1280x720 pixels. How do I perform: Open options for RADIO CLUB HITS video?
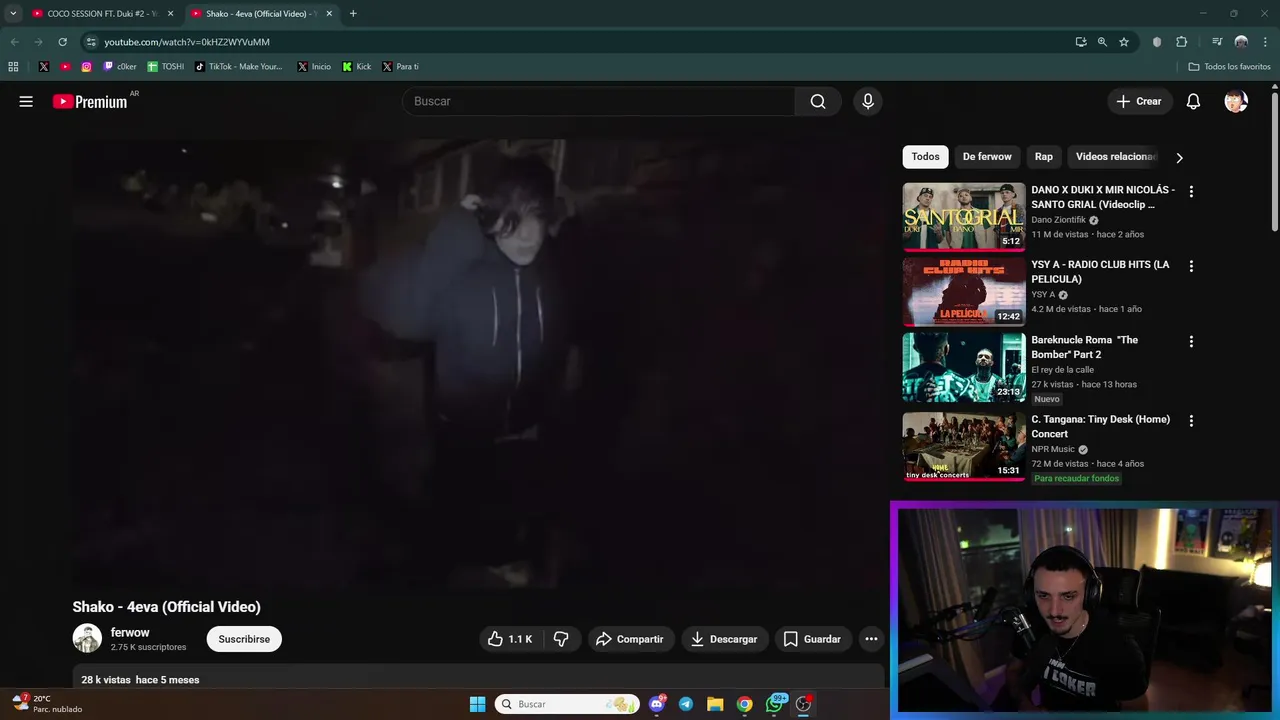click(x=1190, y=266)
